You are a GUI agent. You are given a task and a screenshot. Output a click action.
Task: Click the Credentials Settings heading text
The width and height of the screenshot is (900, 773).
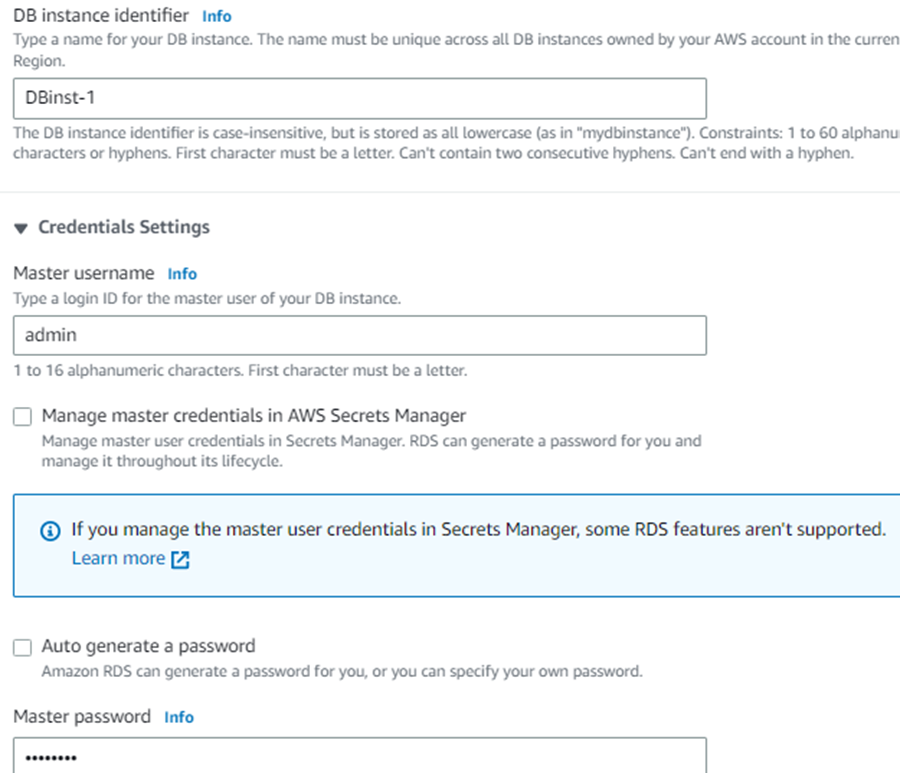[123, 227]
